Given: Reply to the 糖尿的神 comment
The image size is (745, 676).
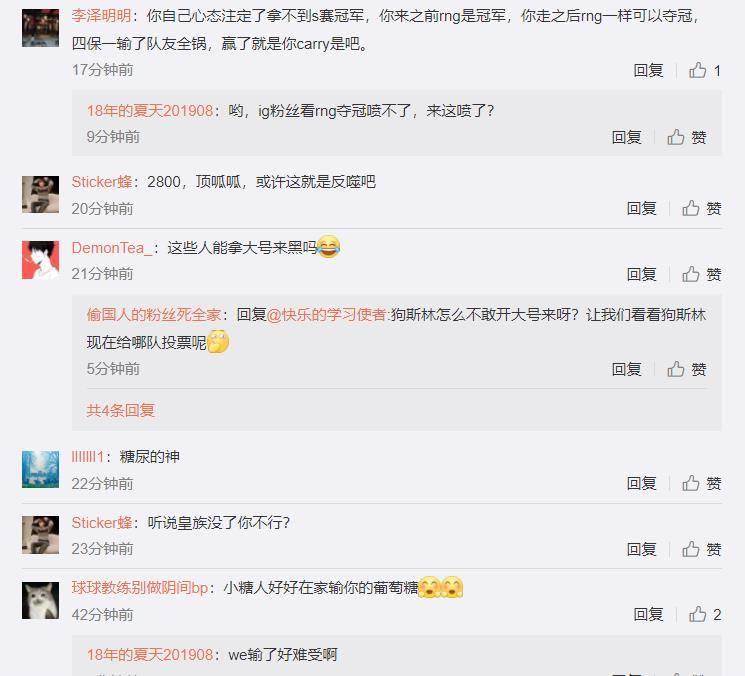Looking at the screenshot, I should [641, 484].
